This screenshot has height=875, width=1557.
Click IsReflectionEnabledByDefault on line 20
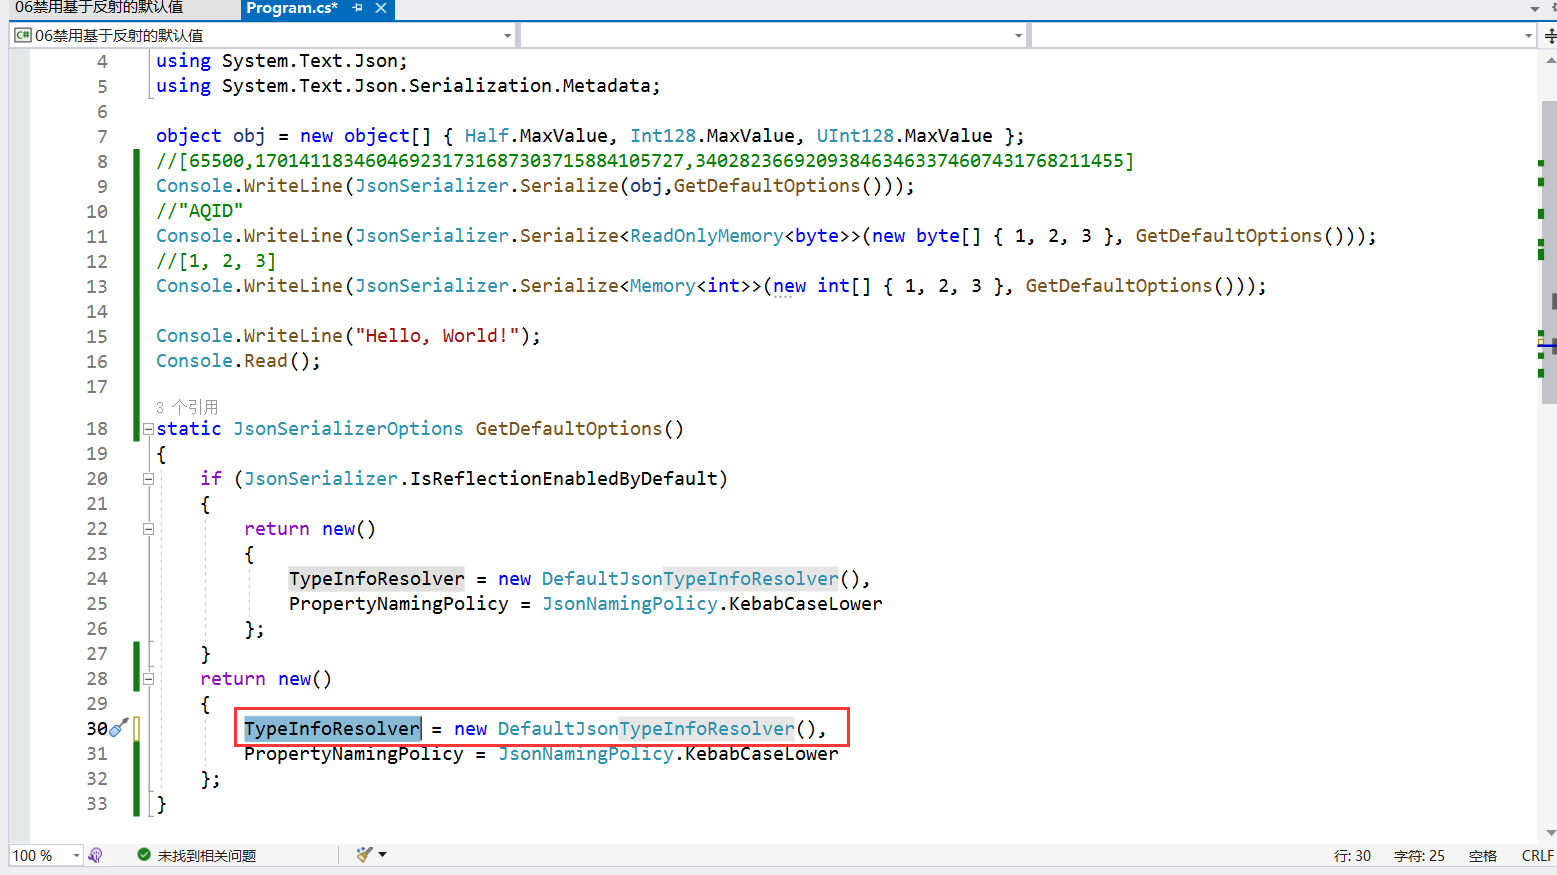[x=563, y=479]
